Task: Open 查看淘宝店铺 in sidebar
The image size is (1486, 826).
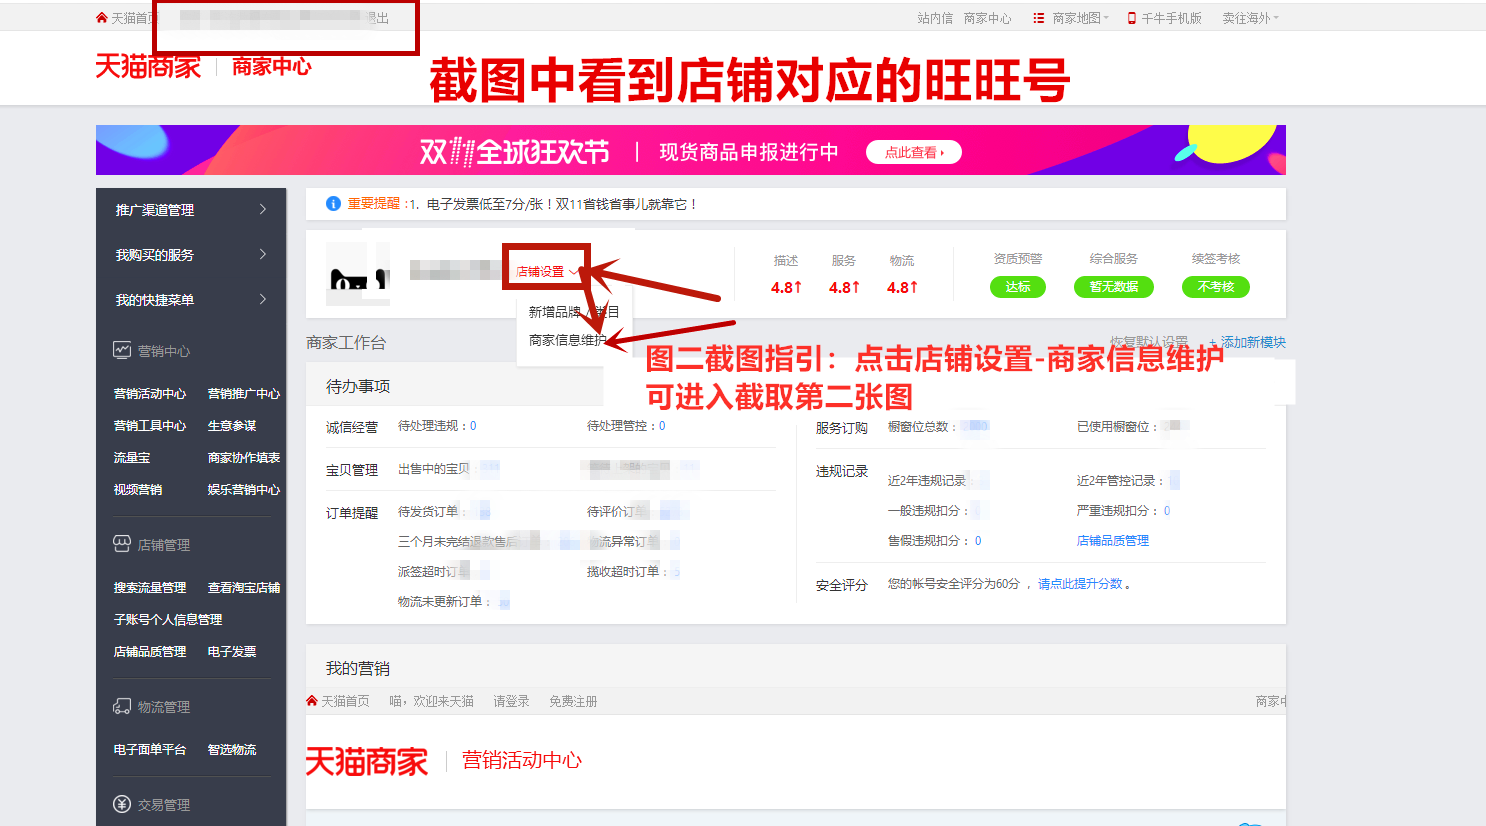Action: pos(244,588)
